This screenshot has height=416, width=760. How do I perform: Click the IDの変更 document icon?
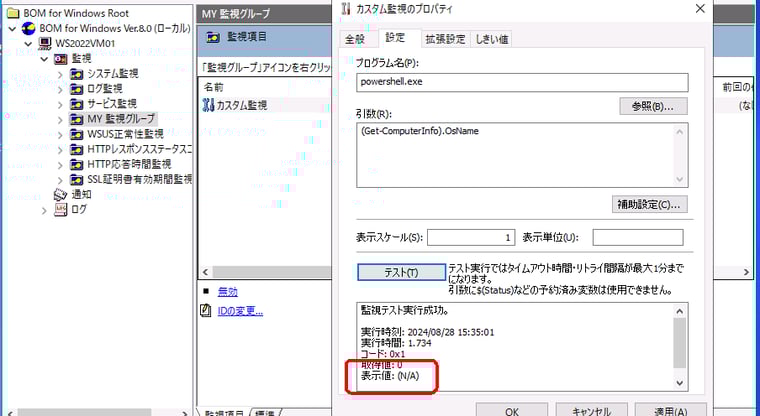click(206, 310)
